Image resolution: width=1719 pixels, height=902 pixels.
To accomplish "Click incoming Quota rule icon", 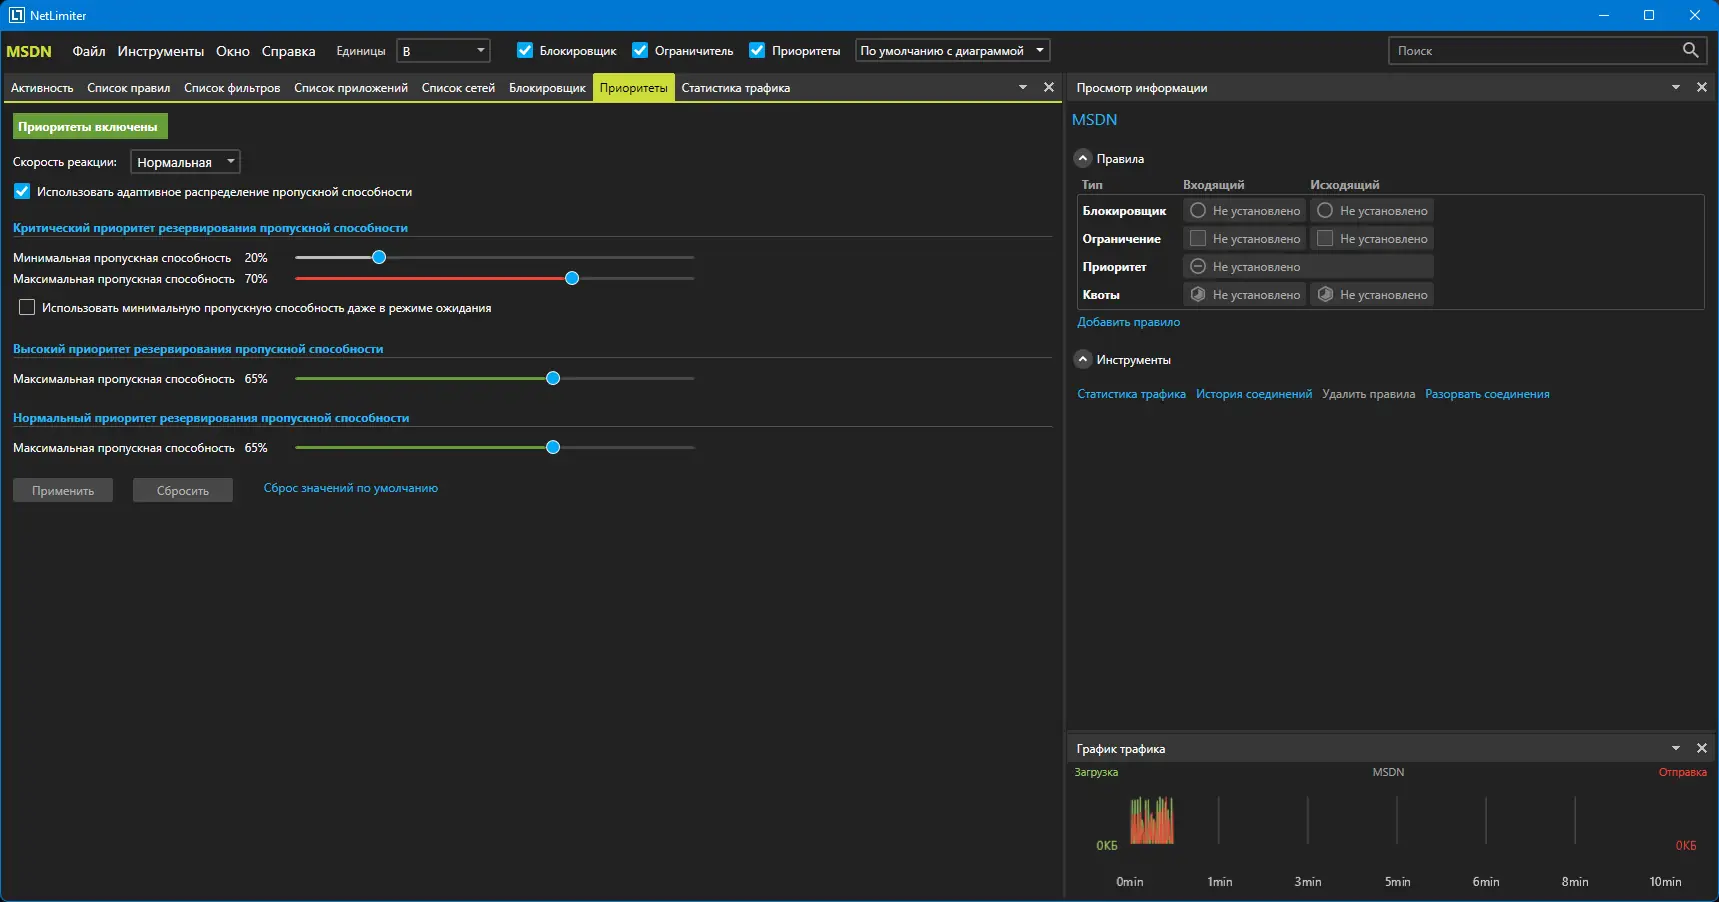I will coord(1198,295).
